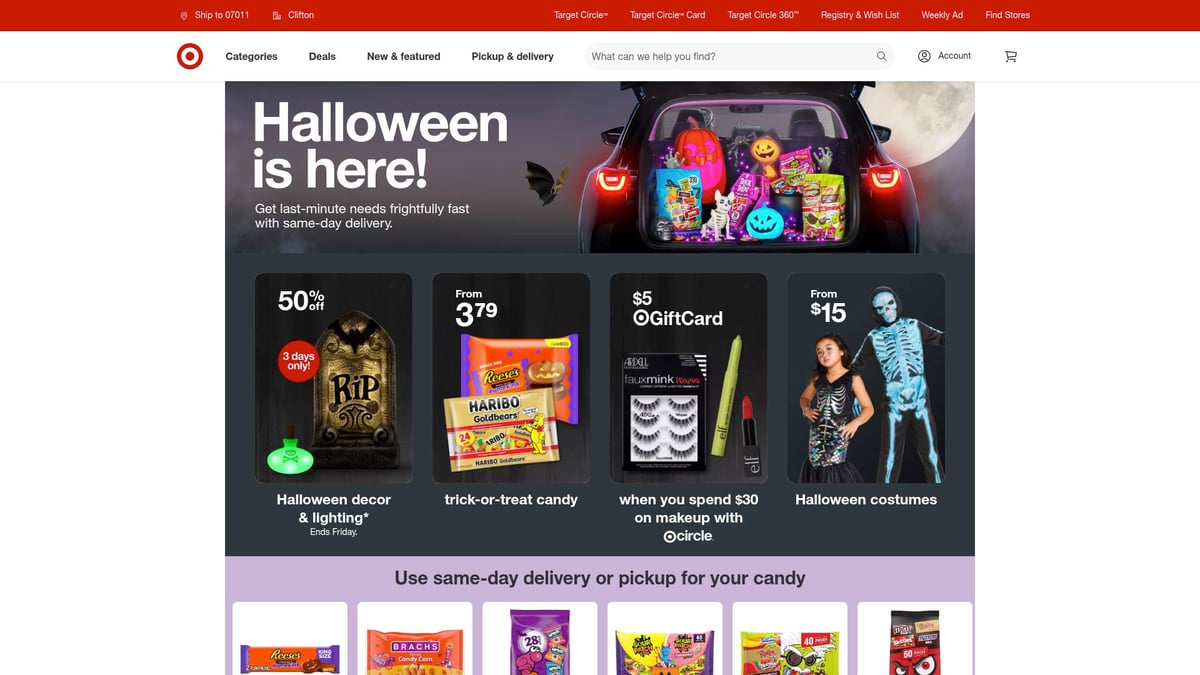The height and width of the screenshot is (675, 1200).
Task: Open the shopping cart icon
Action: coord(1011,56)
